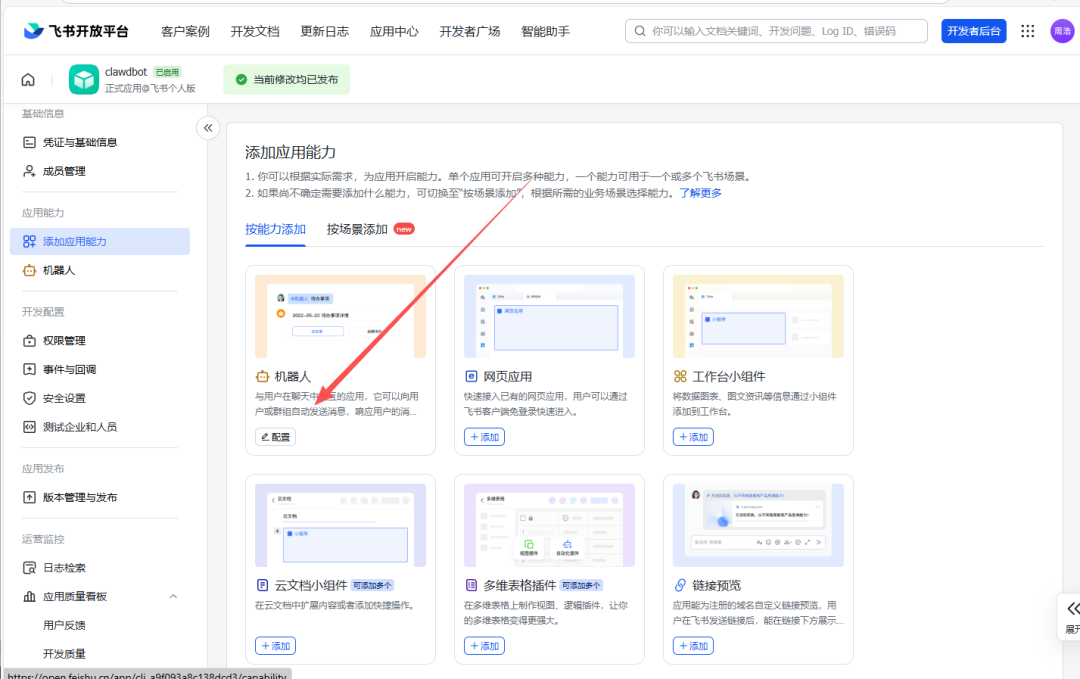
Task: Click 添加 on the 链接预览 card
Action: pos(693,646)
